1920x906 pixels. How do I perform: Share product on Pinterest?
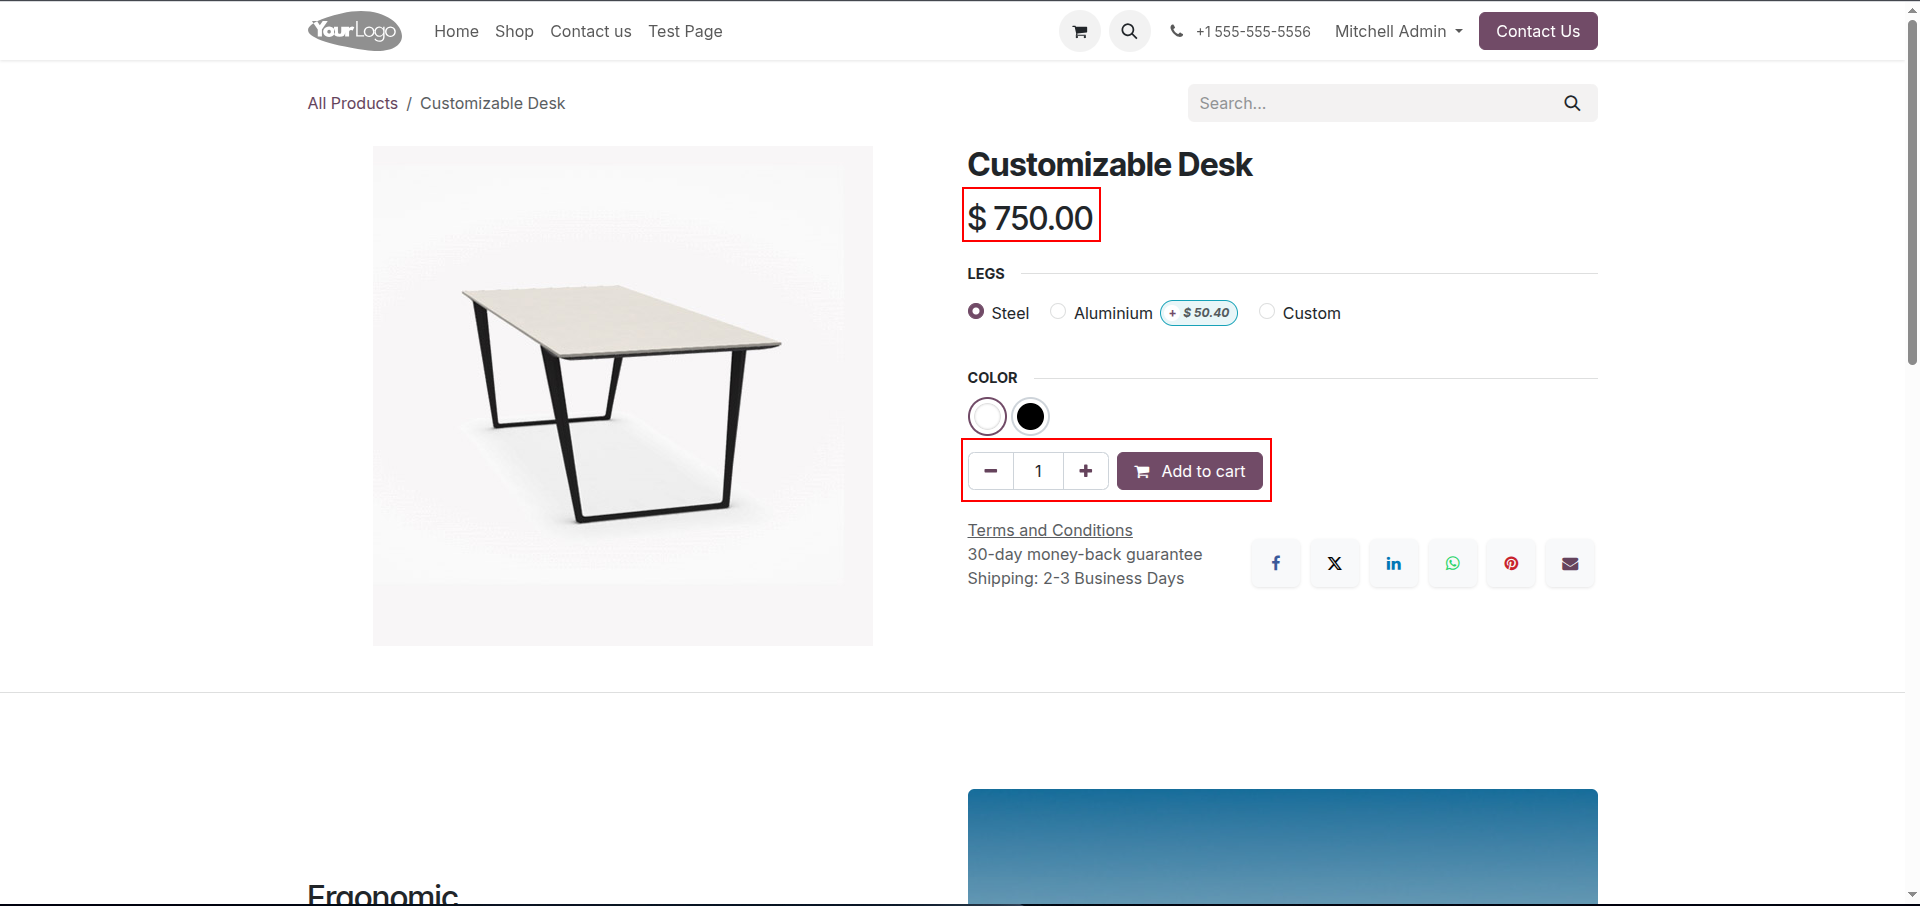click(1511, 564)
